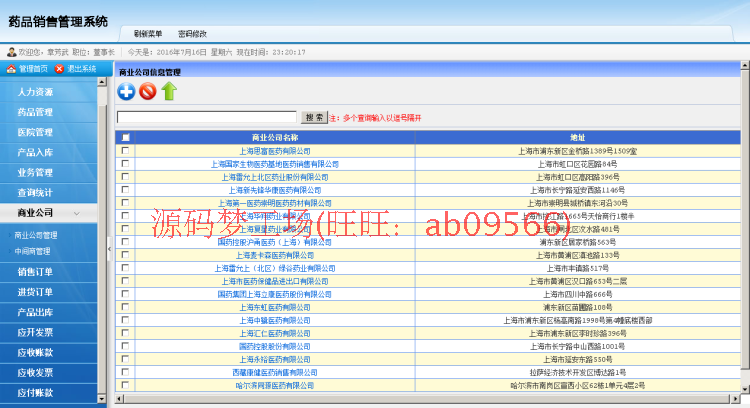Image resolution: width=750 pixels, height=408 pixels.
Task: Expand the 查询统计 sidebar section
Action: tap(48, 193)
